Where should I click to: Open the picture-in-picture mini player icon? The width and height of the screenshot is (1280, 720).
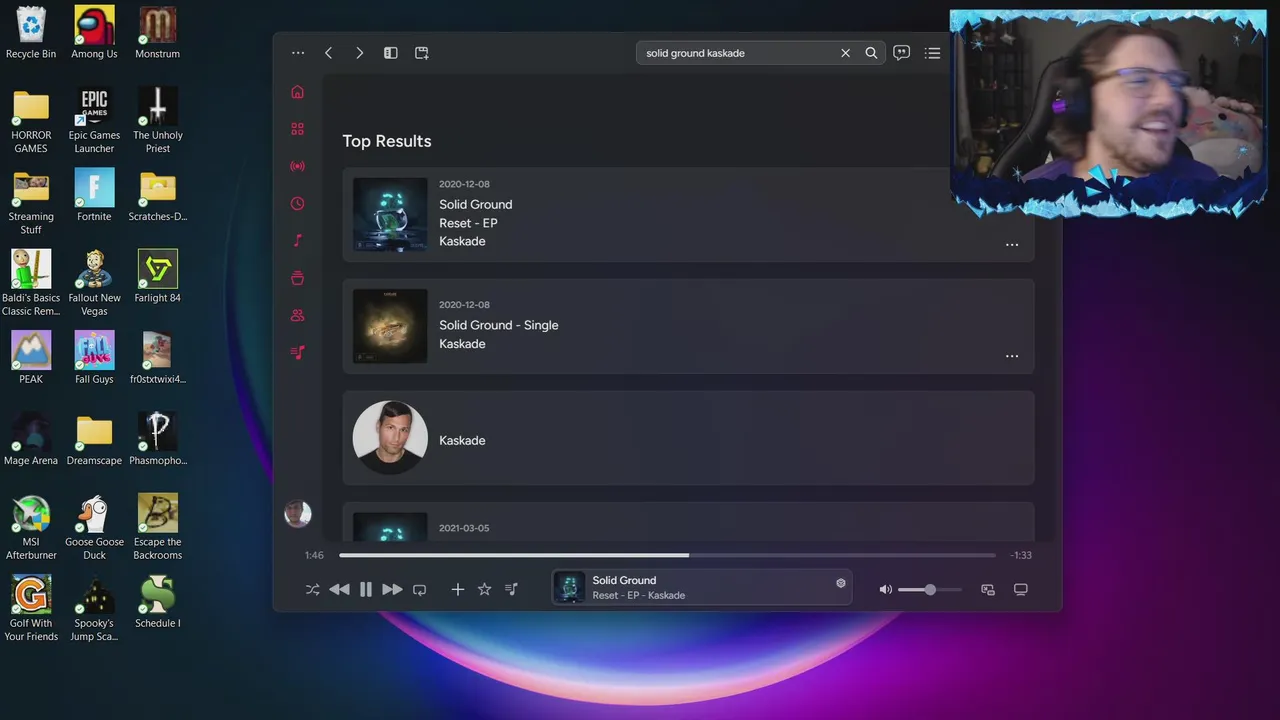click(988, 590)
